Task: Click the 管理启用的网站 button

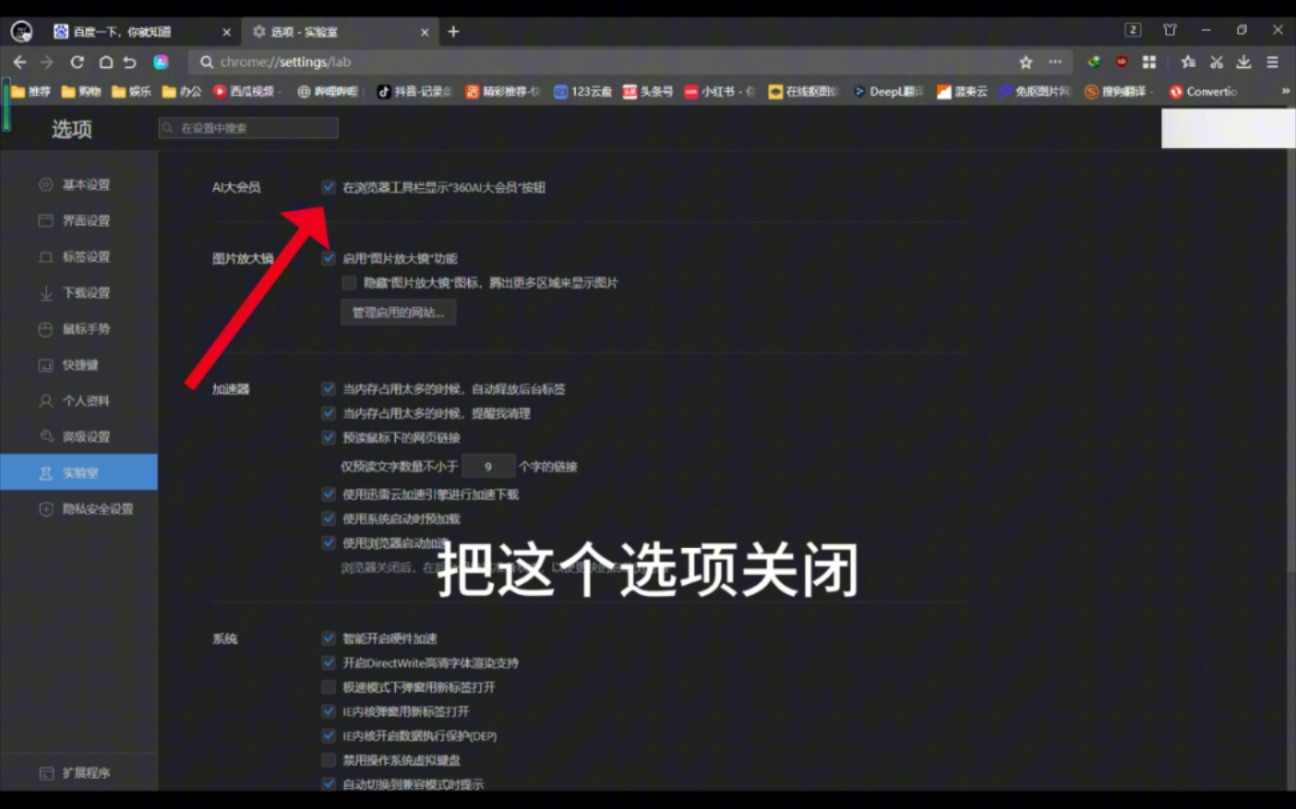Action: [398, 313]
